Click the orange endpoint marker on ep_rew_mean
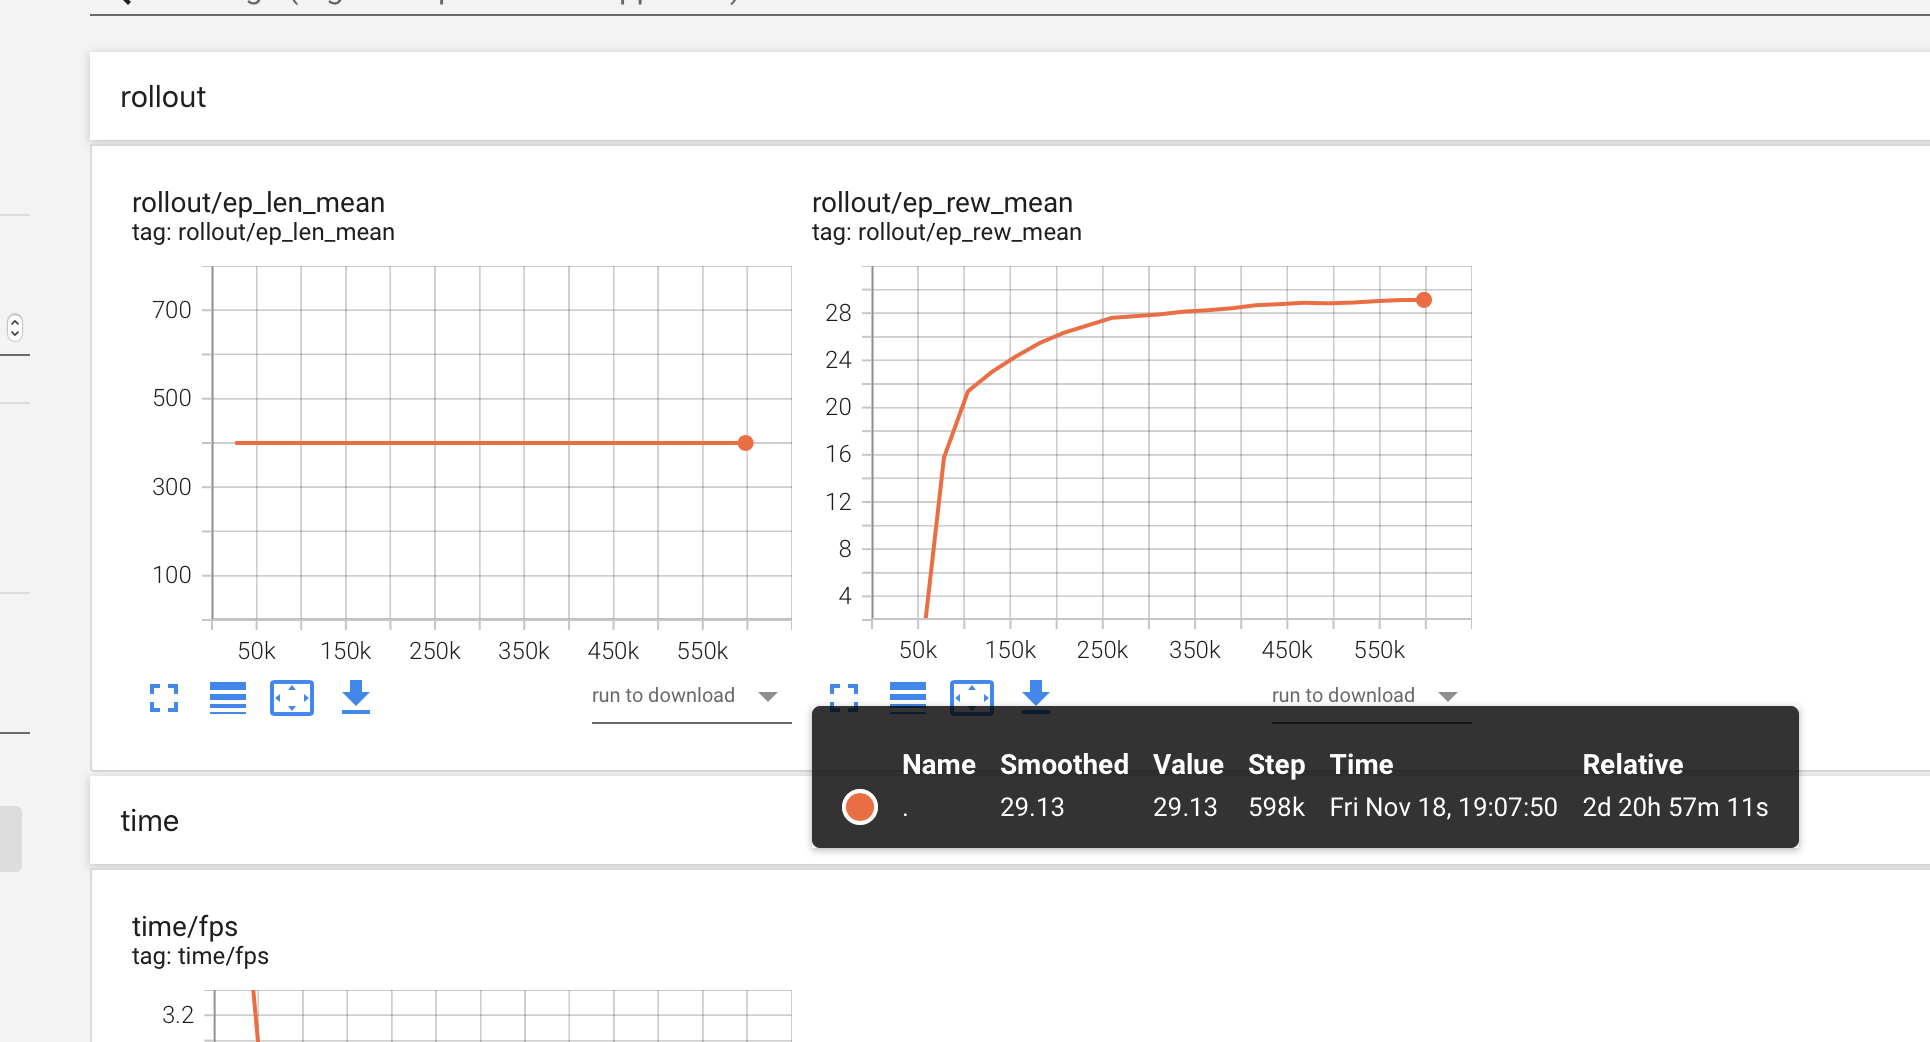The image size is (1930, 1042). [x=1424, y=299]
